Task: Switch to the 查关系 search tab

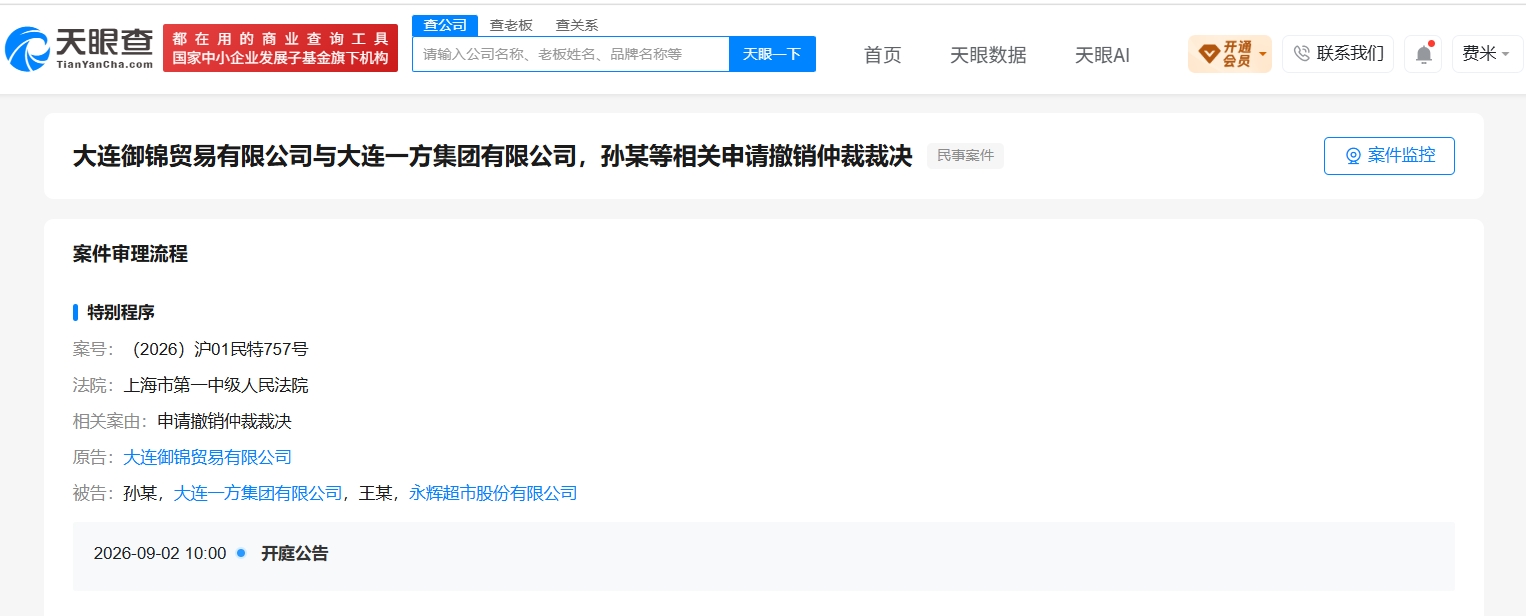Action: [577, 25]
